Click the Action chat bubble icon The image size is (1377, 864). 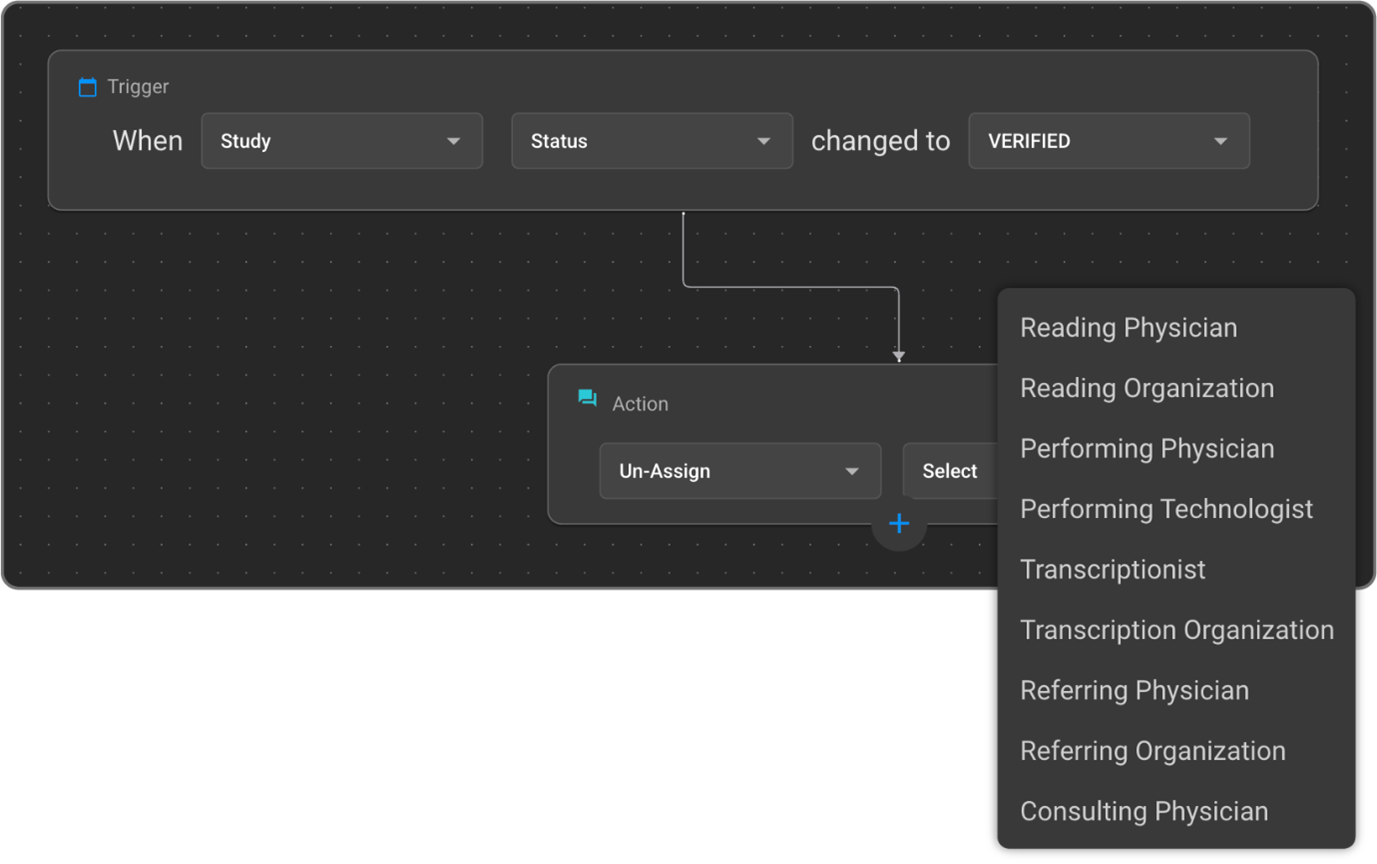point(588,399)
